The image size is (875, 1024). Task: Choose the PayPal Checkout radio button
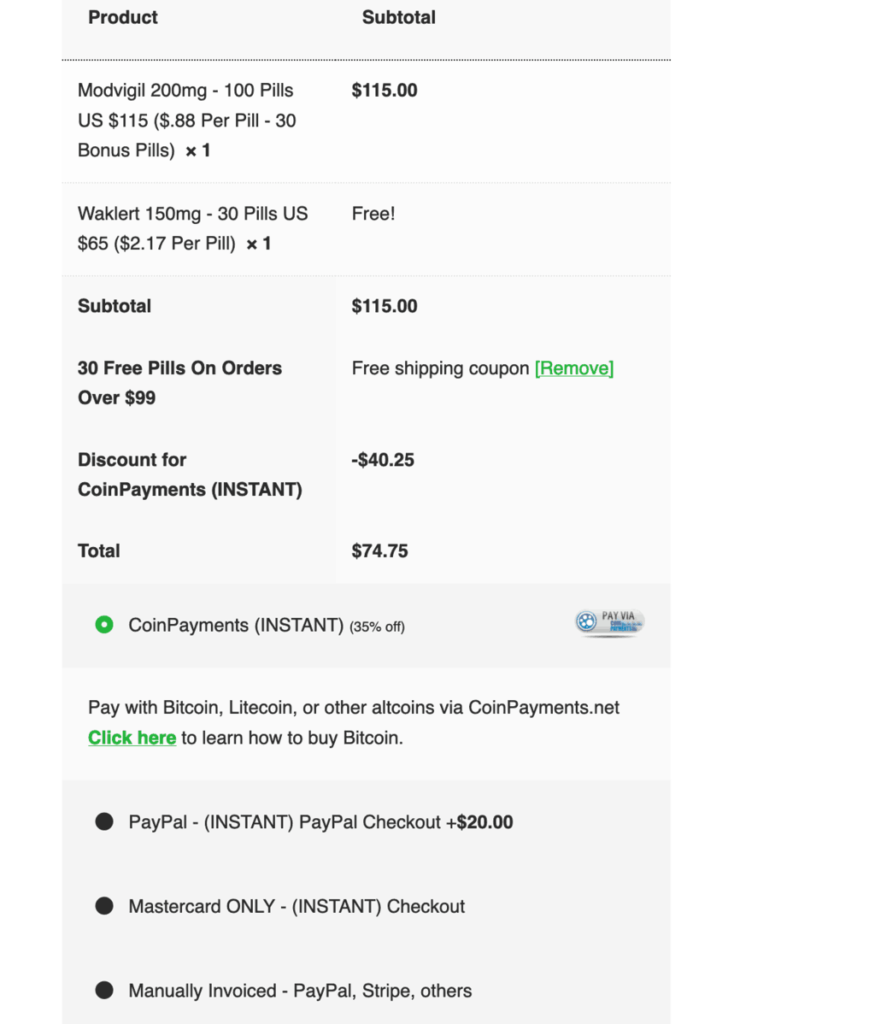tap(104, 822)
